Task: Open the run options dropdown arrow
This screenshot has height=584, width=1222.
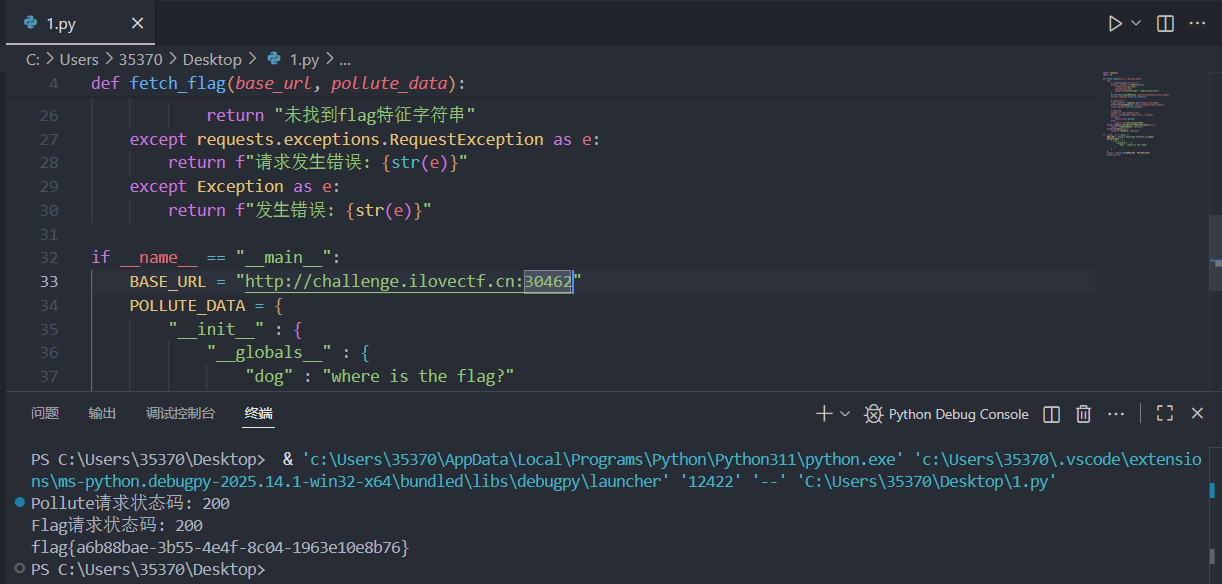Action: 1136,23
